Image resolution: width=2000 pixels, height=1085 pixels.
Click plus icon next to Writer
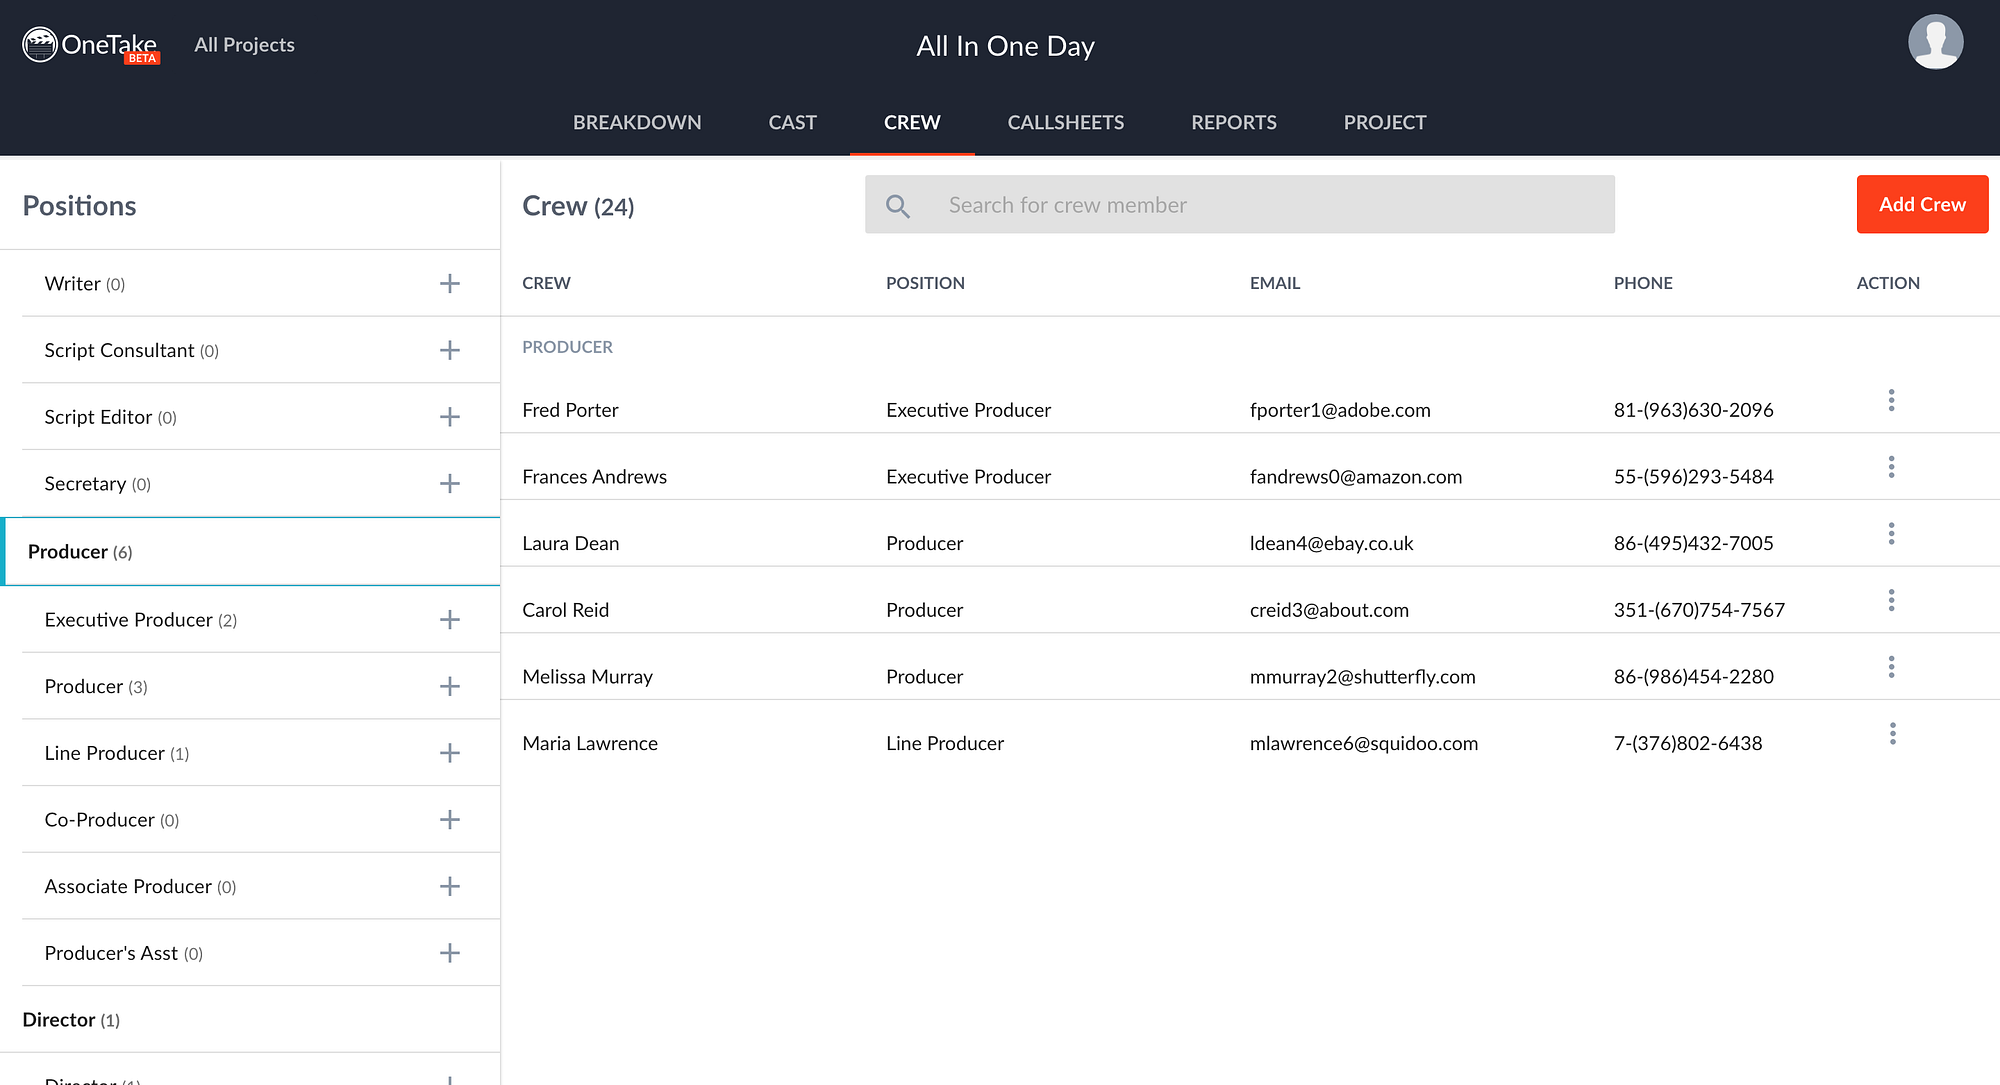click(x=450, y=284)
